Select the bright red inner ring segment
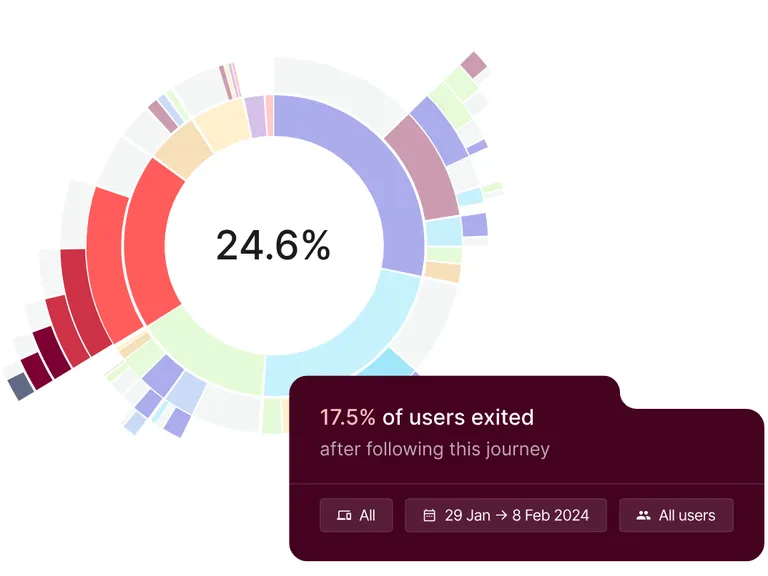 (x=147, y=245)
